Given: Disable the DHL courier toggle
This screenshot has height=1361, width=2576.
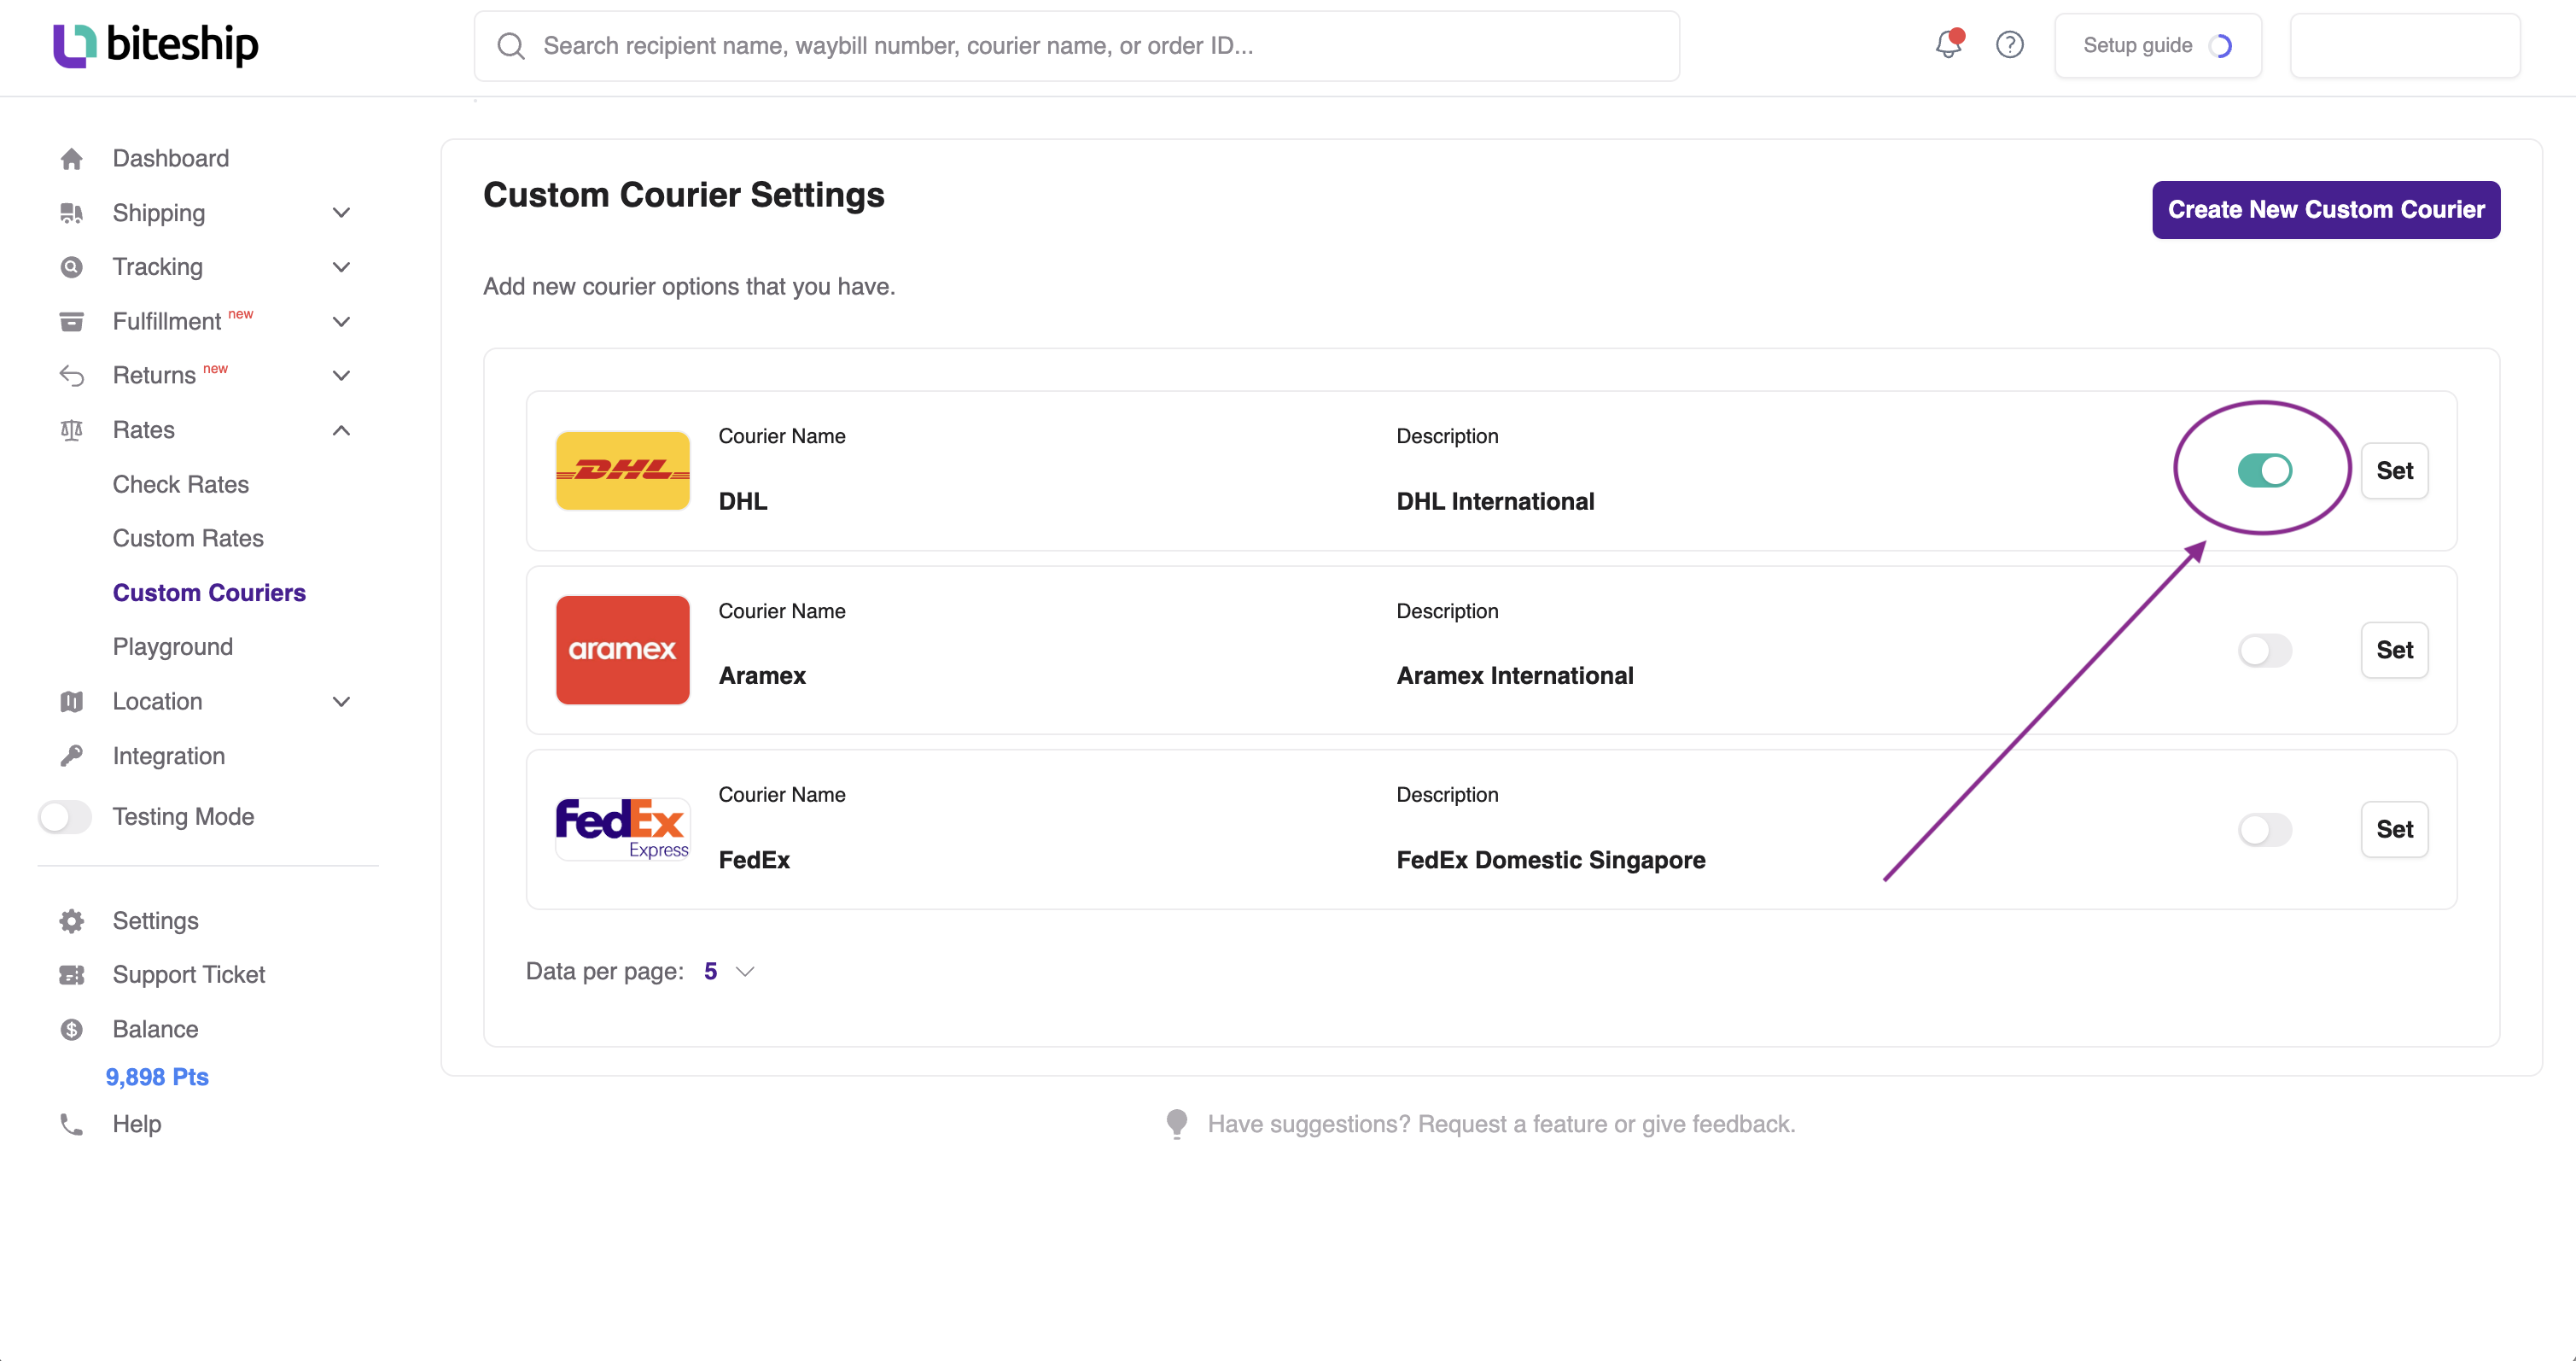Looking at the screenshot, I should click(x=2264, y=470).
